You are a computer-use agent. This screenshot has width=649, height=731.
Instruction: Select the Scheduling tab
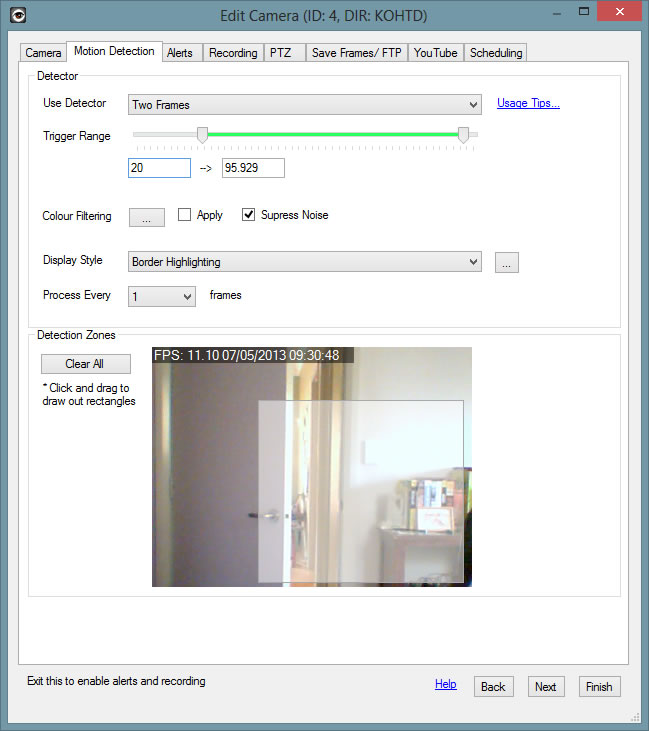click(x=496, y=53)
